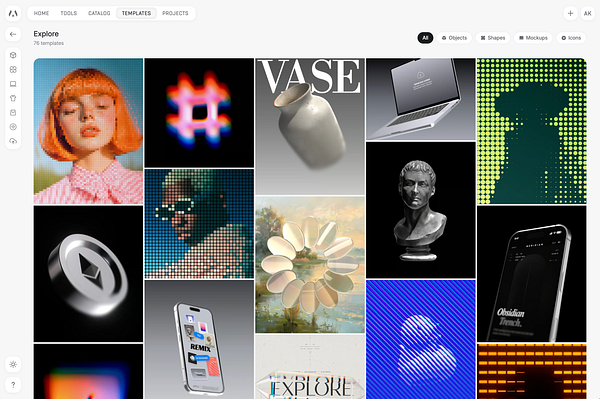Open the glass flower painting template
Viewport: 600px width, 399px height.
click(310, 264)
